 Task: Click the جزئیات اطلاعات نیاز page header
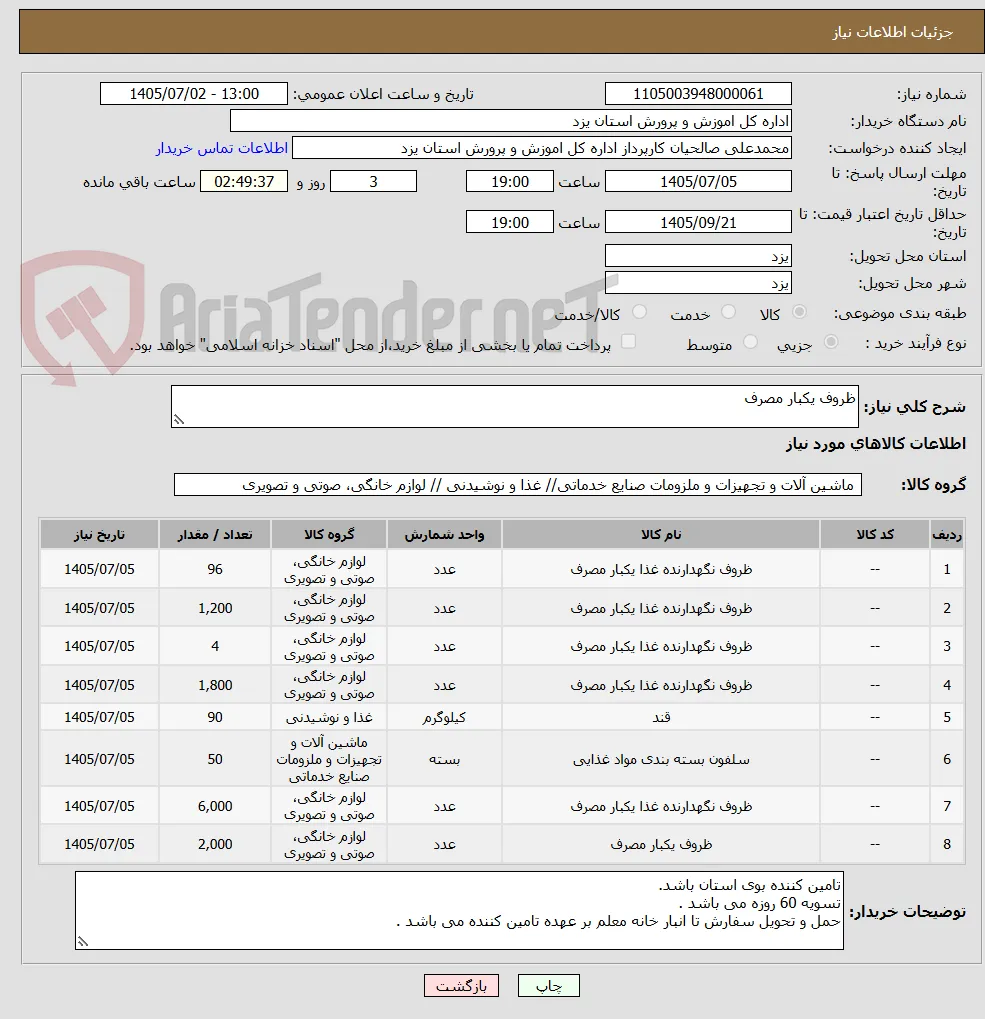(x=502, y=32)
